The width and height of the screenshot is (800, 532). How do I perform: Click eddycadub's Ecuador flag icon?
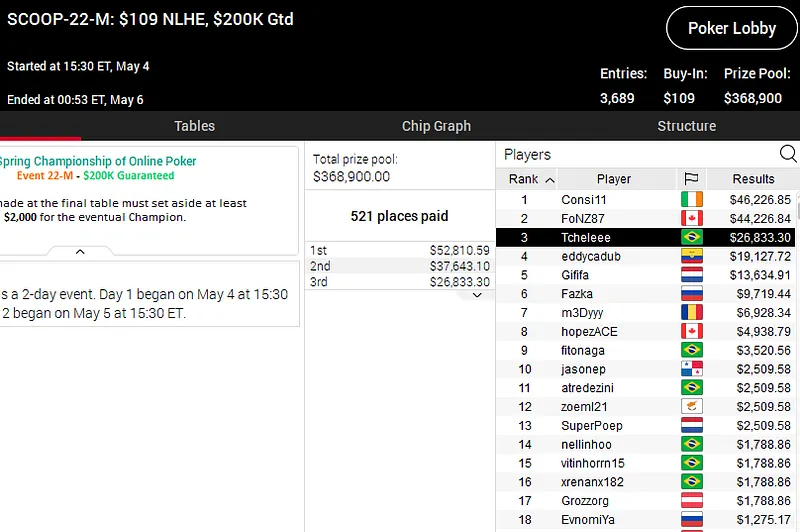click(x=691, y=256)
